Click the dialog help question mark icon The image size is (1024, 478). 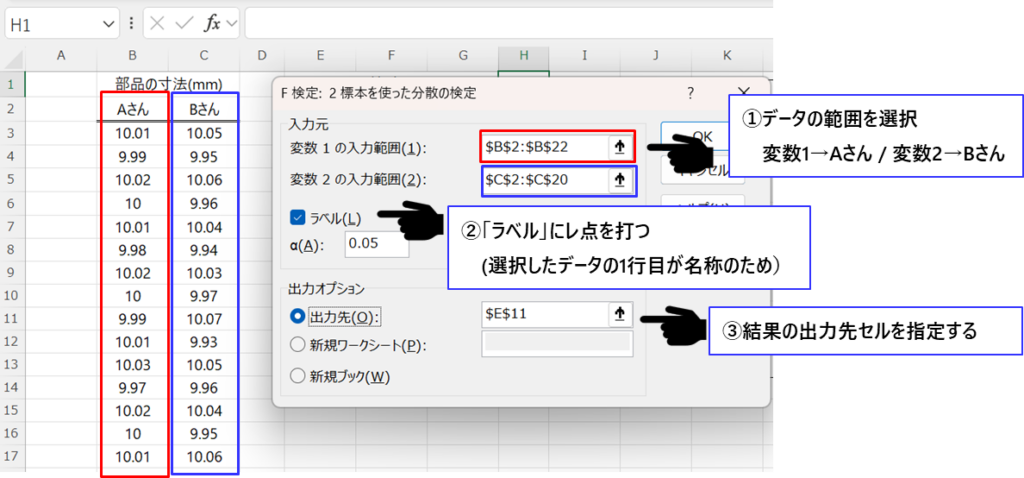tap(690, 92)
